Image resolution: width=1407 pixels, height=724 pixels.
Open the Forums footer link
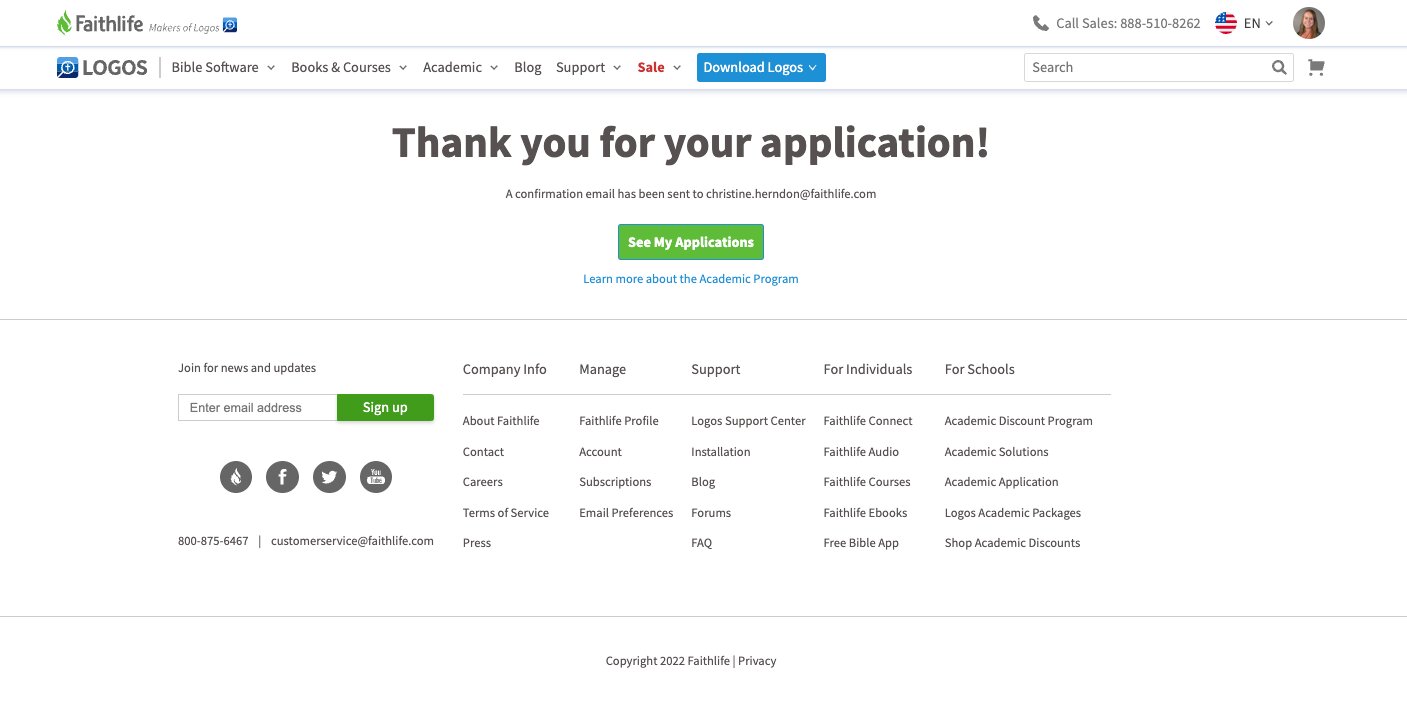click(x=711, y=513)
